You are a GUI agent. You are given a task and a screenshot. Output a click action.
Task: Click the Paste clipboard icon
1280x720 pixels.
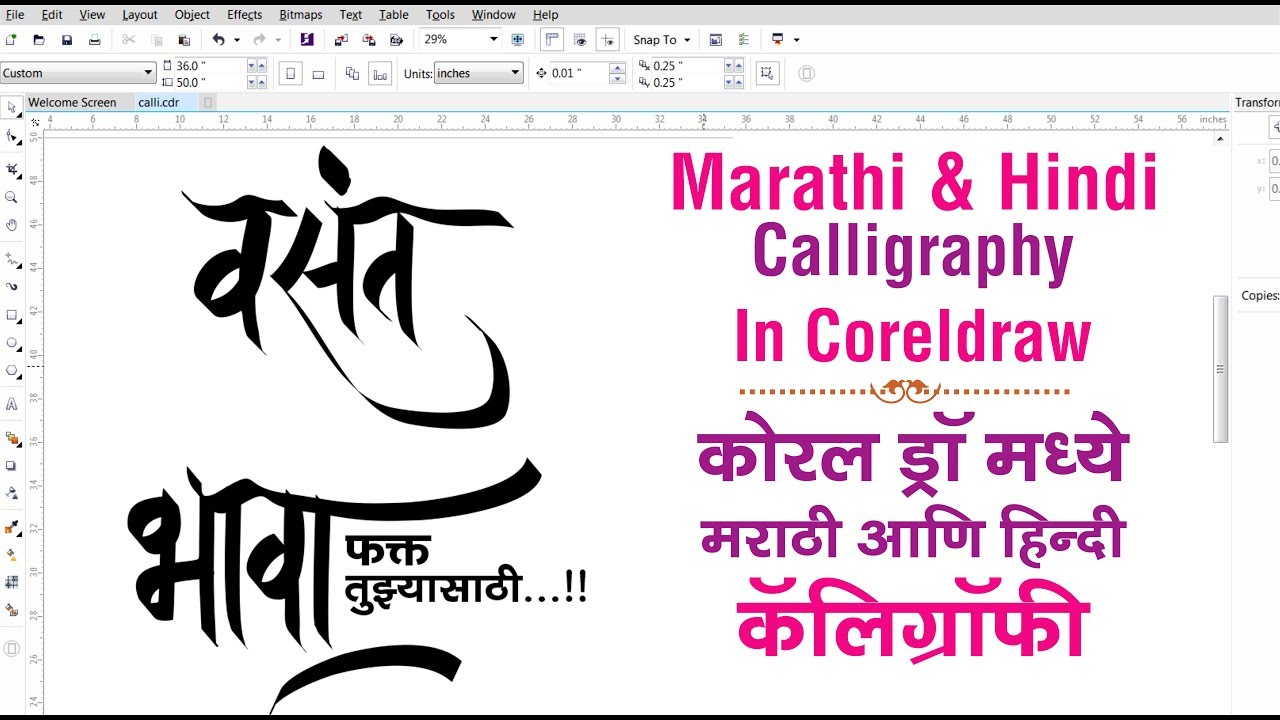184,40
